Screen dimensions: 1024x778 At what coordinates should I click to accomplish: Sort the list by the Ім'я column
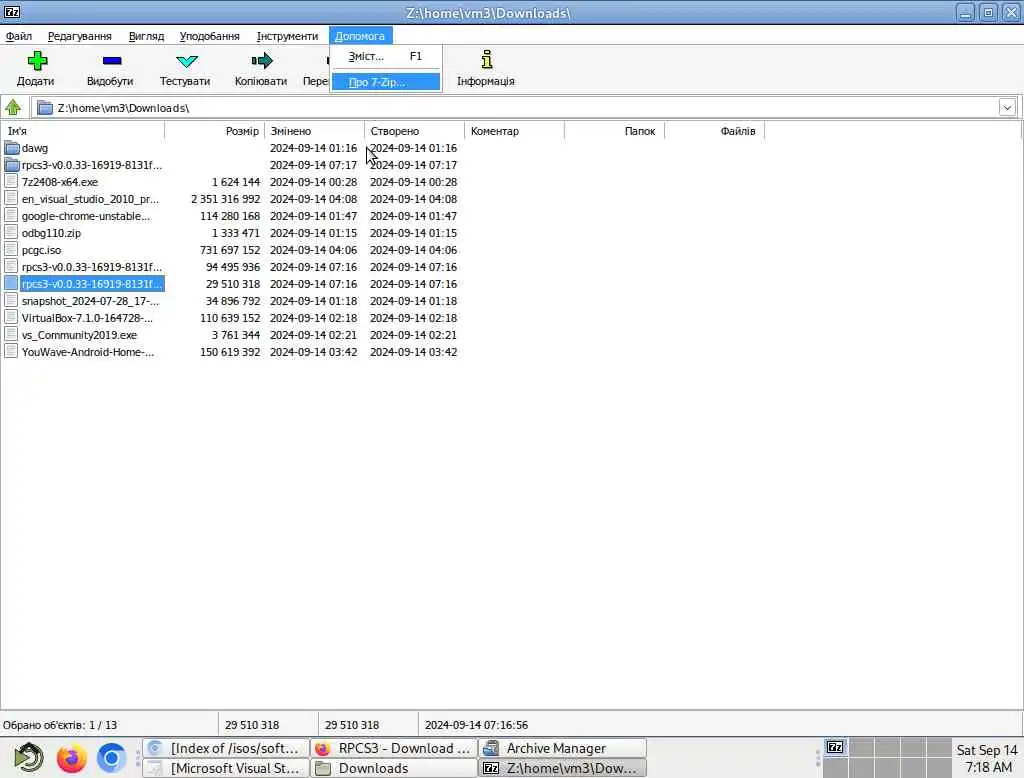tap(82, 131)
